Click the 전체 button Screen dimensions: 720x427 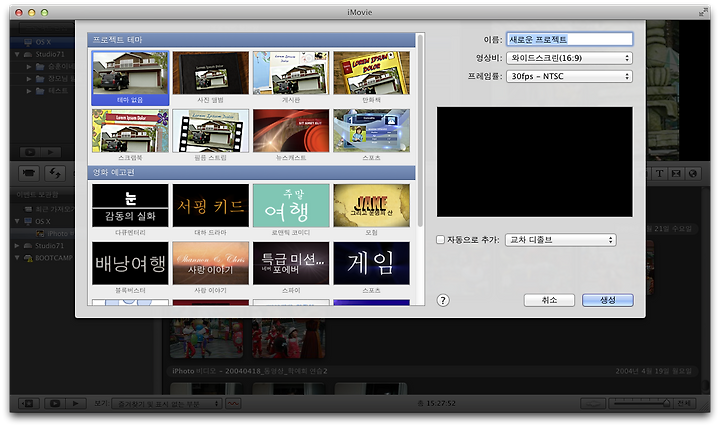pos(684,404)
